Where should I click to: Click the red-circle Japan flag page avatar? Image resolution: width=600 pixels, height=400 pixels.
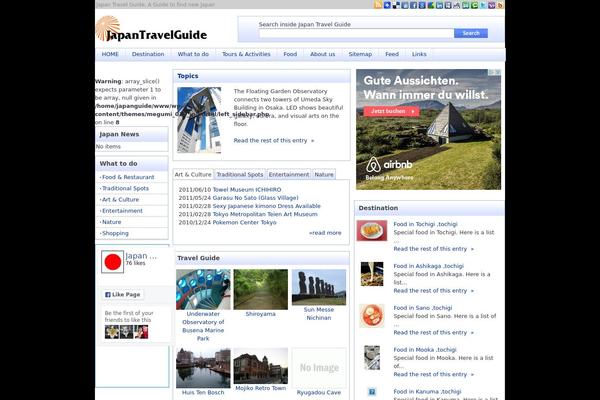(x=112, y=262)
